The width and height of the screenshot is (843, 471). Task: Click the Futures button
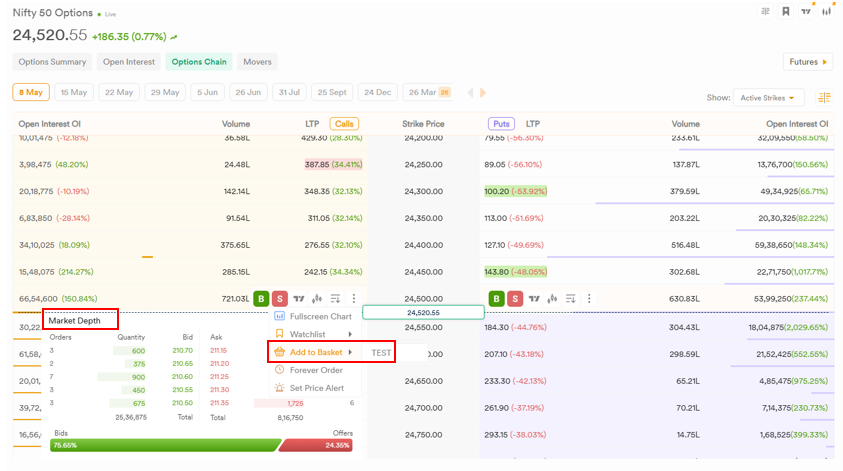[x=808, y=62]
